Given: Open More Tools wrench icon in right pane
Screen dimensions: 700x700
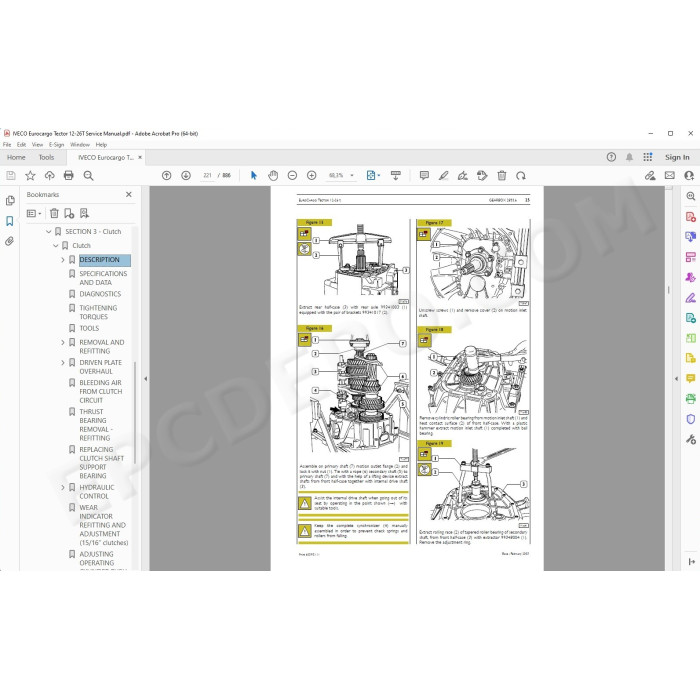Looking at the screenshot, I should (x=691, y=439).
